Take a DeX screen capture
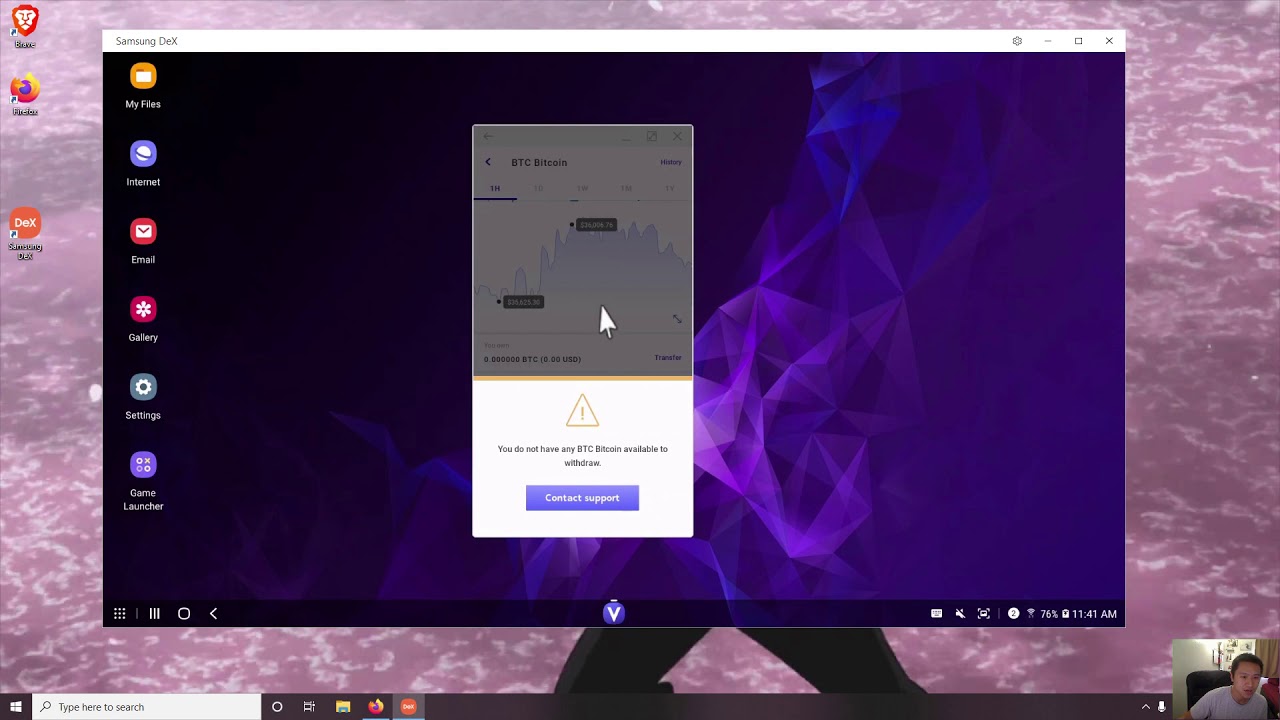Screen dimensions: 1280x720 [984, 614]
